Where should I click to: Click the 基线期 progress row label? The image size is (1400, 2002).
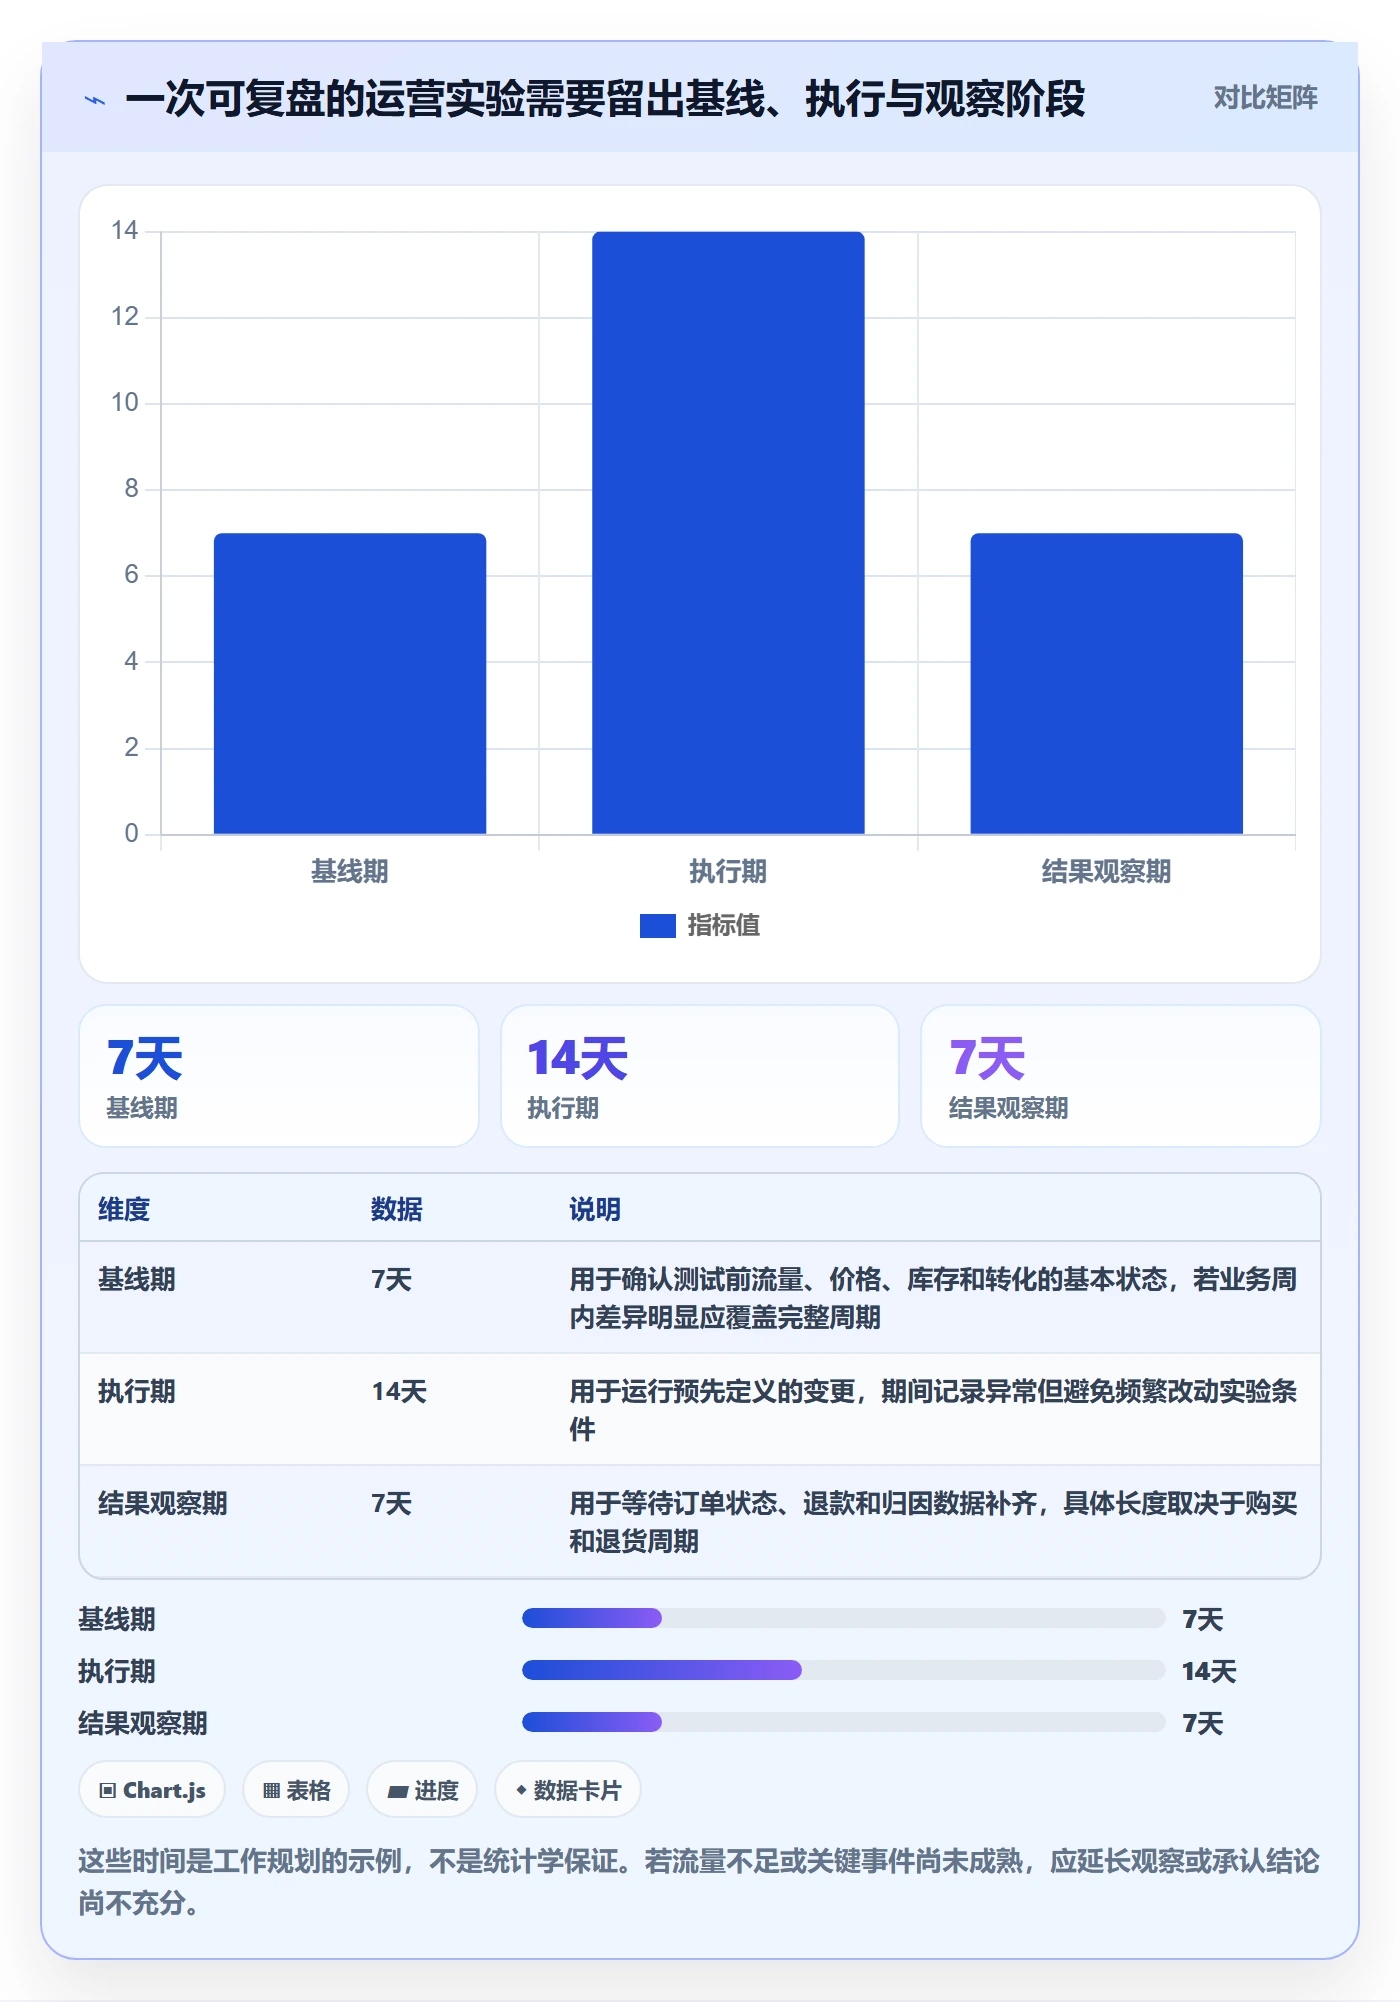click(x=117, y=1620)
